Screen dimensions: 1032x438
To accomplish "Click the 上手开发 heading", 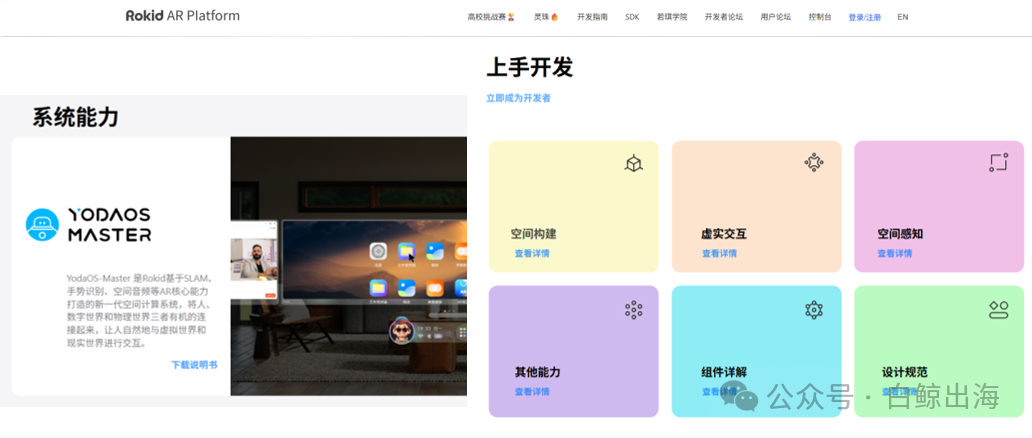I will tap(530, 67).
